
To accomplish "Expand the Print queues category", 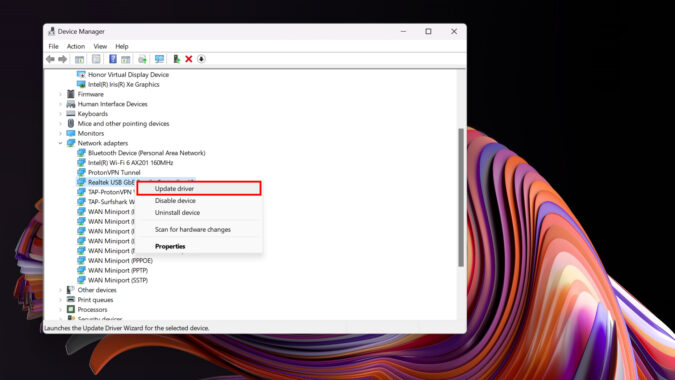I will pyautogui.click(x=60, y=300).
